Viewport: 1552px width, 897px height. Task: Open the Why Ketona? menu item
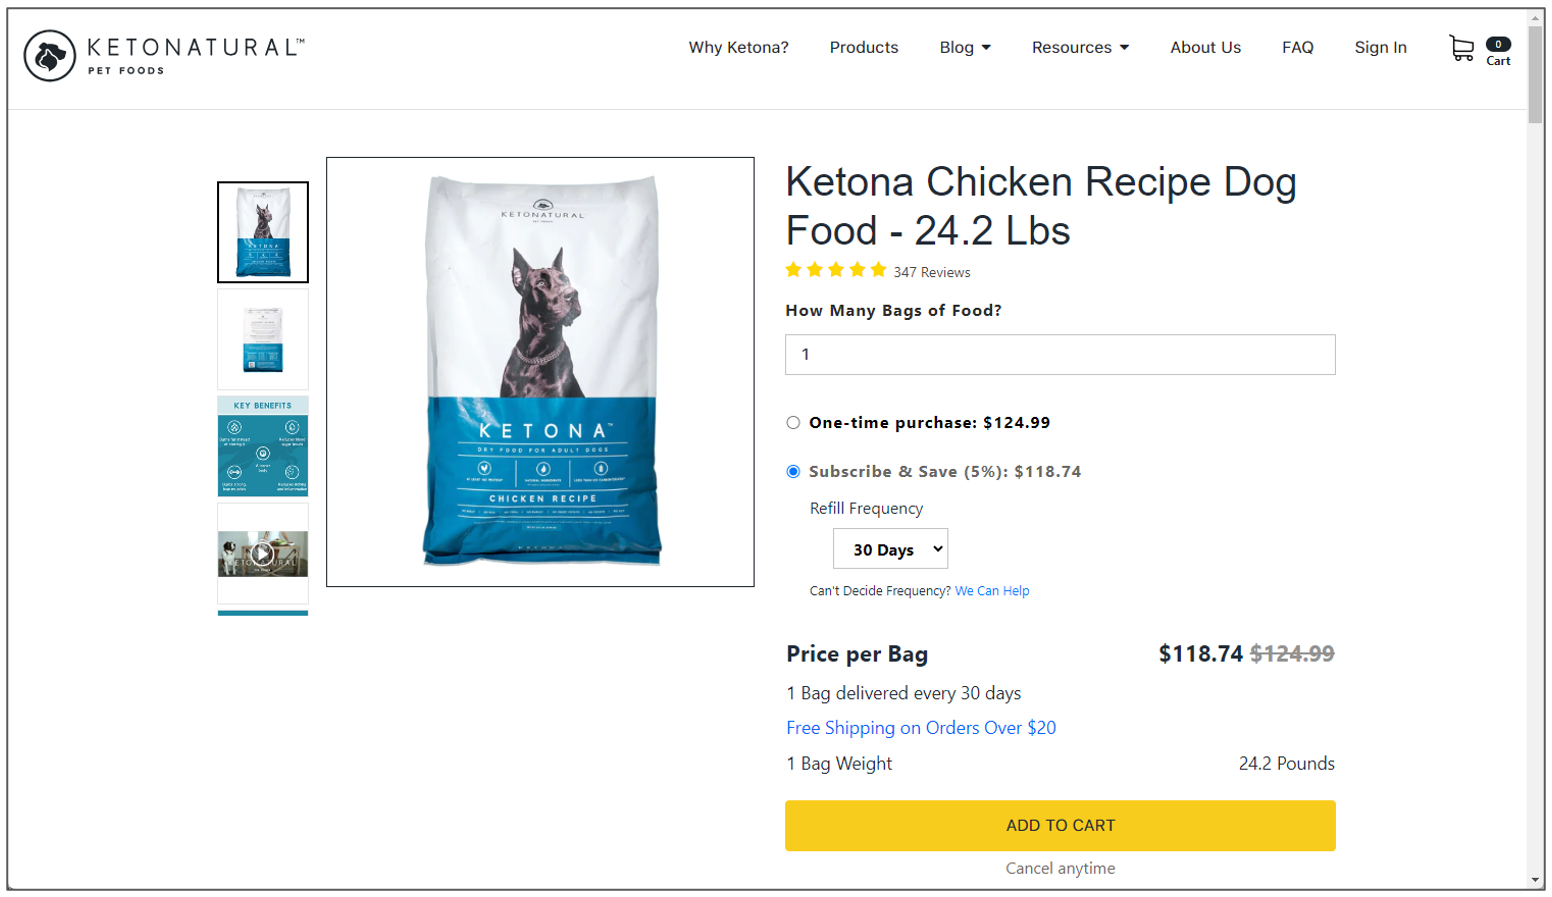(738, 48)
